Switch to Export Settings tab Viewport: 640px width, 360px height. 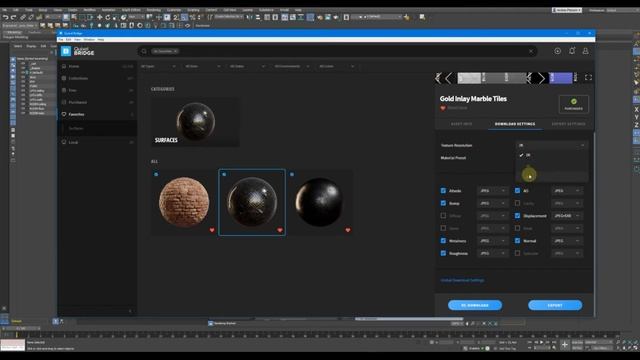pyautogui.click(x=568, y=124)
